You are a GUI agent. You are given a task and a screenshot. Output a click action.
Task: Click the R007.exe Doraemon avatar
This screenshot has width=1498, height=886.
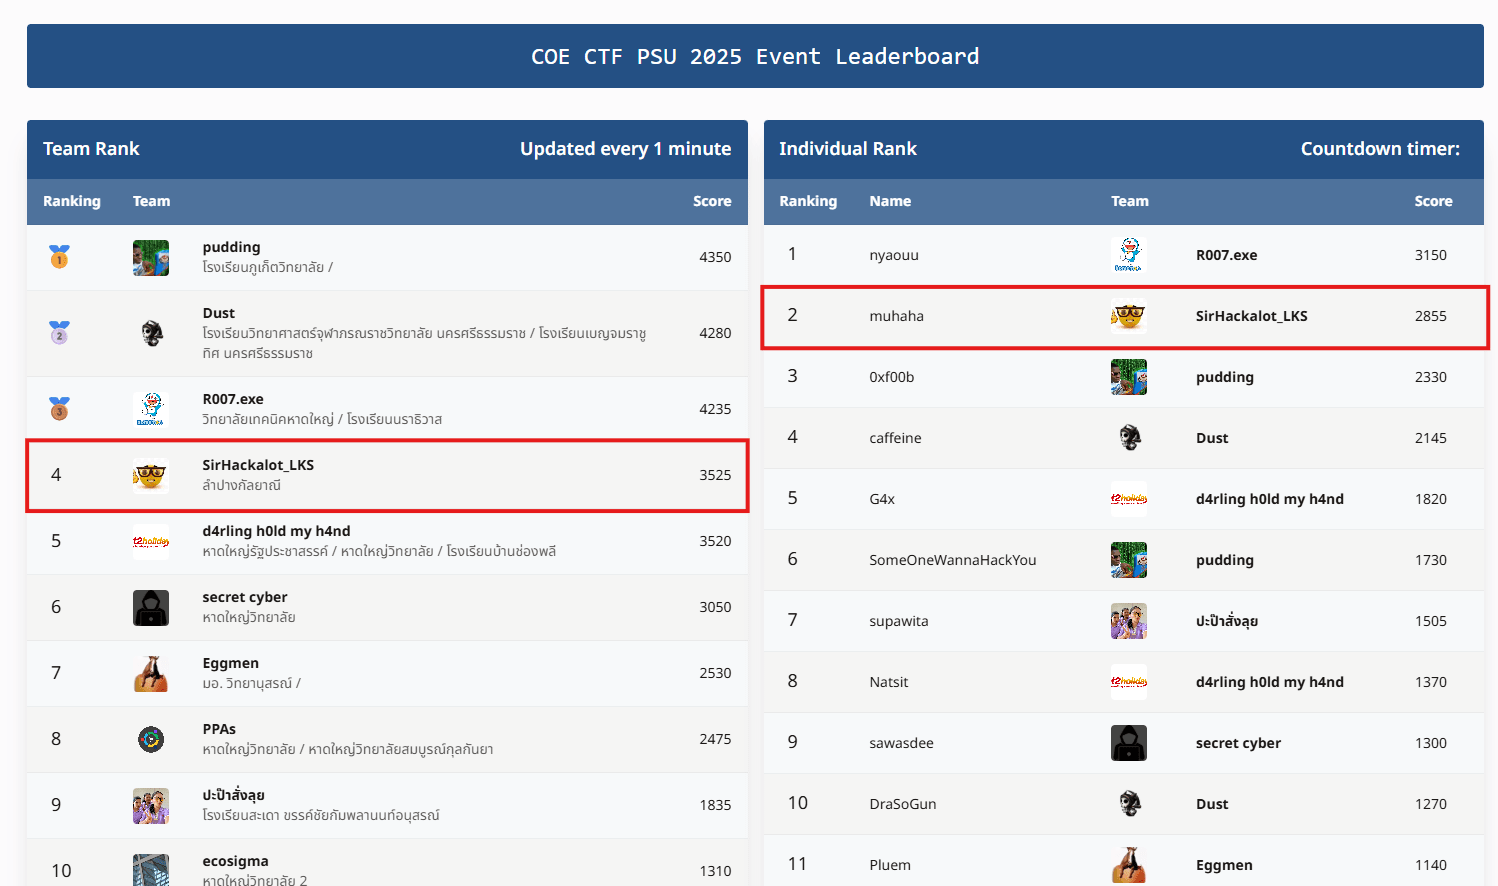[x=151, y=407]
